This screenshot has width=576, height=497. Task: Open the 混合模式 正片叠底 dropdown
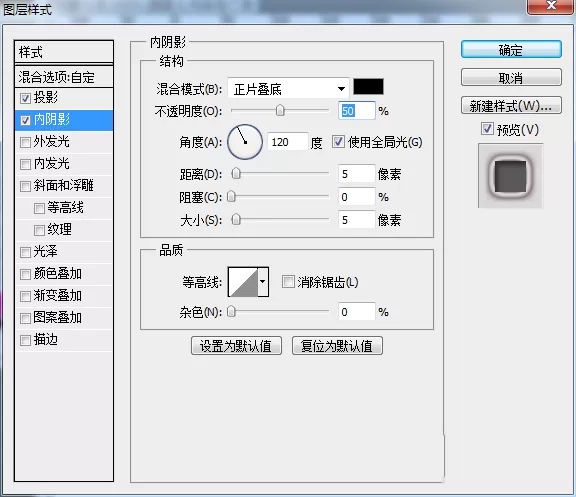[288, 89]
